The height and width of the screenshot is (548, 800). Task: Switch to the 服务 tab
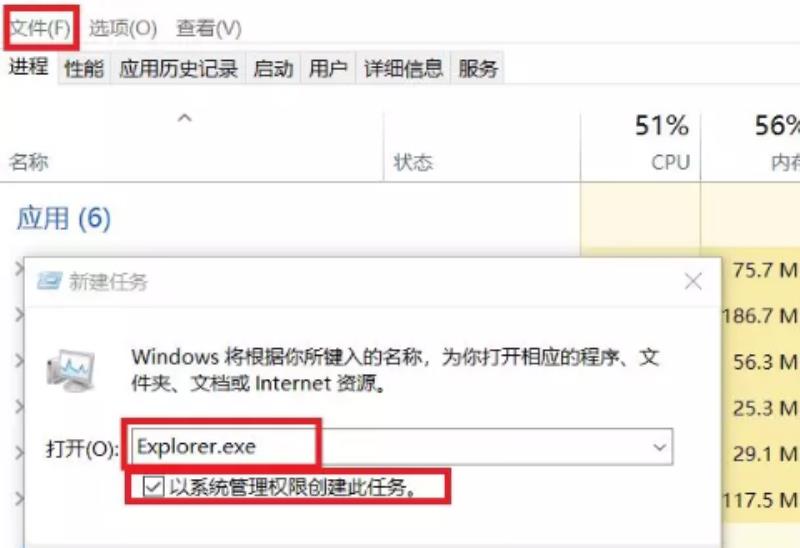(478, 68)
